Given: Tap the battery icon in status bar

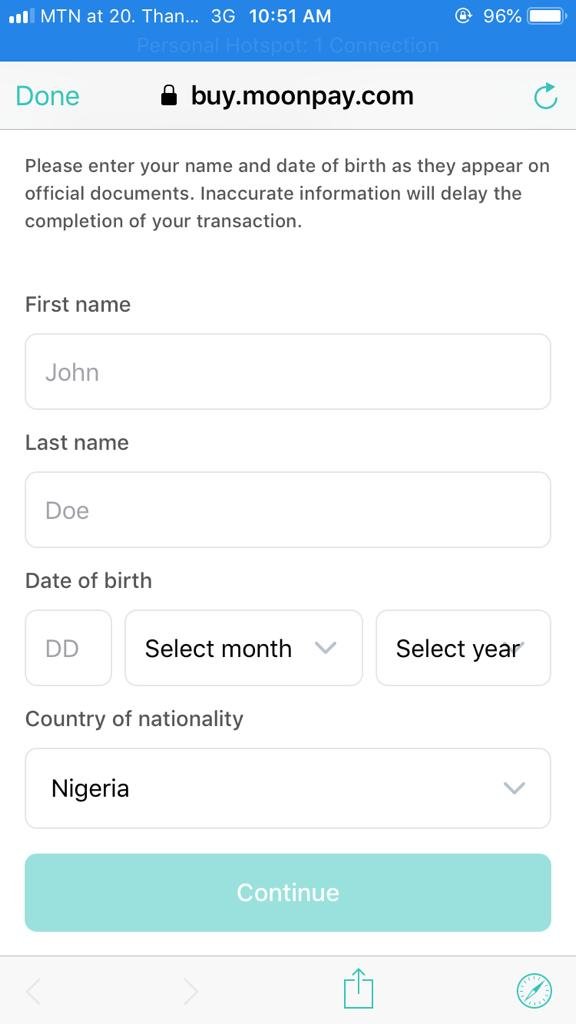Looking at the screenshot, I should click(547, 16).
